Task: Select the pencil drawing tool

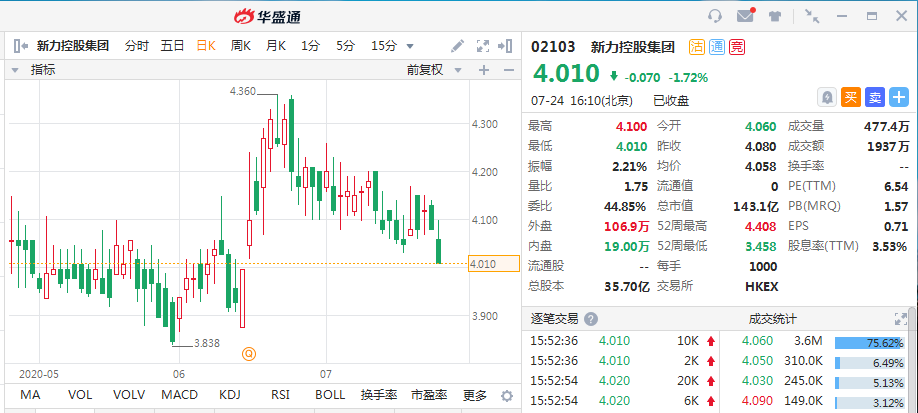Action: point(457,46)
